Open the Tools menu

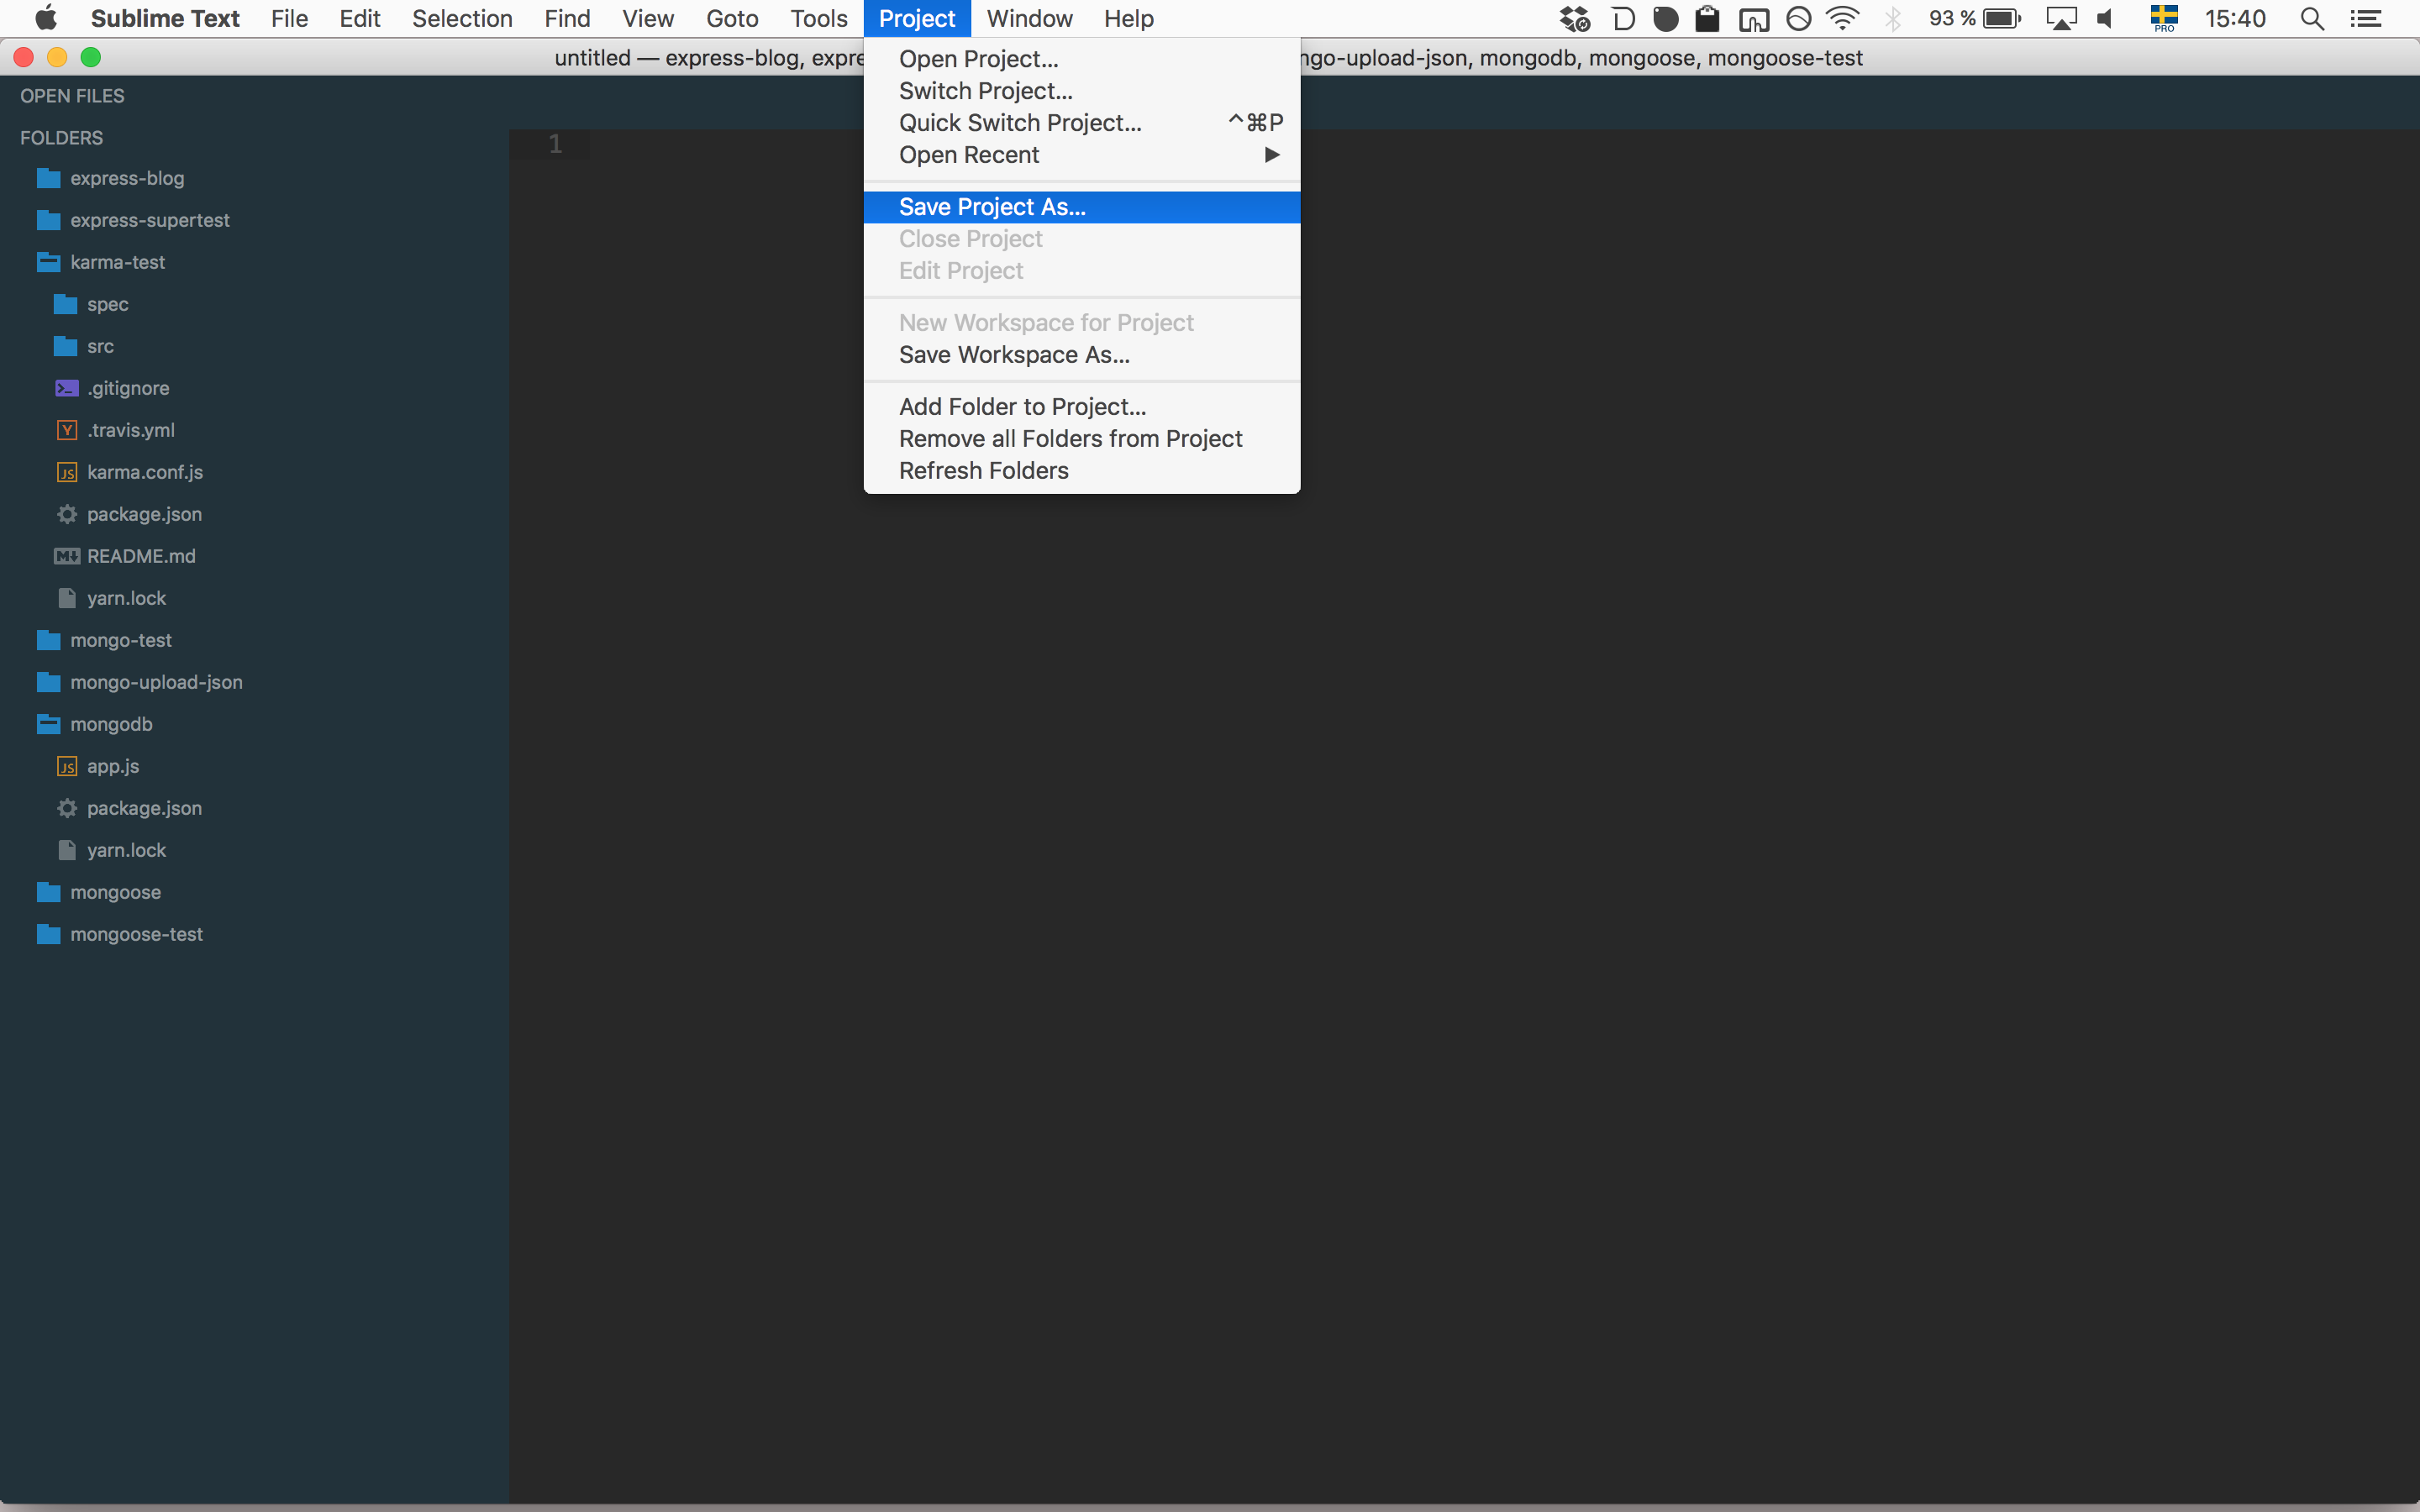(x=818, y=19)
